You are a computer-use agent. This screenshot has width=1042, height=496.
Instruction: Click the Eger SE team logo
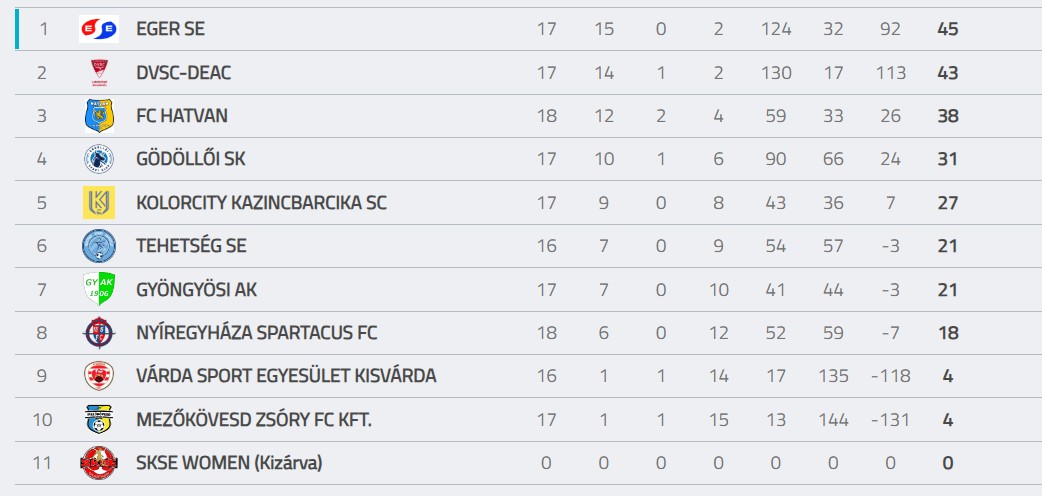coord(99,29)
